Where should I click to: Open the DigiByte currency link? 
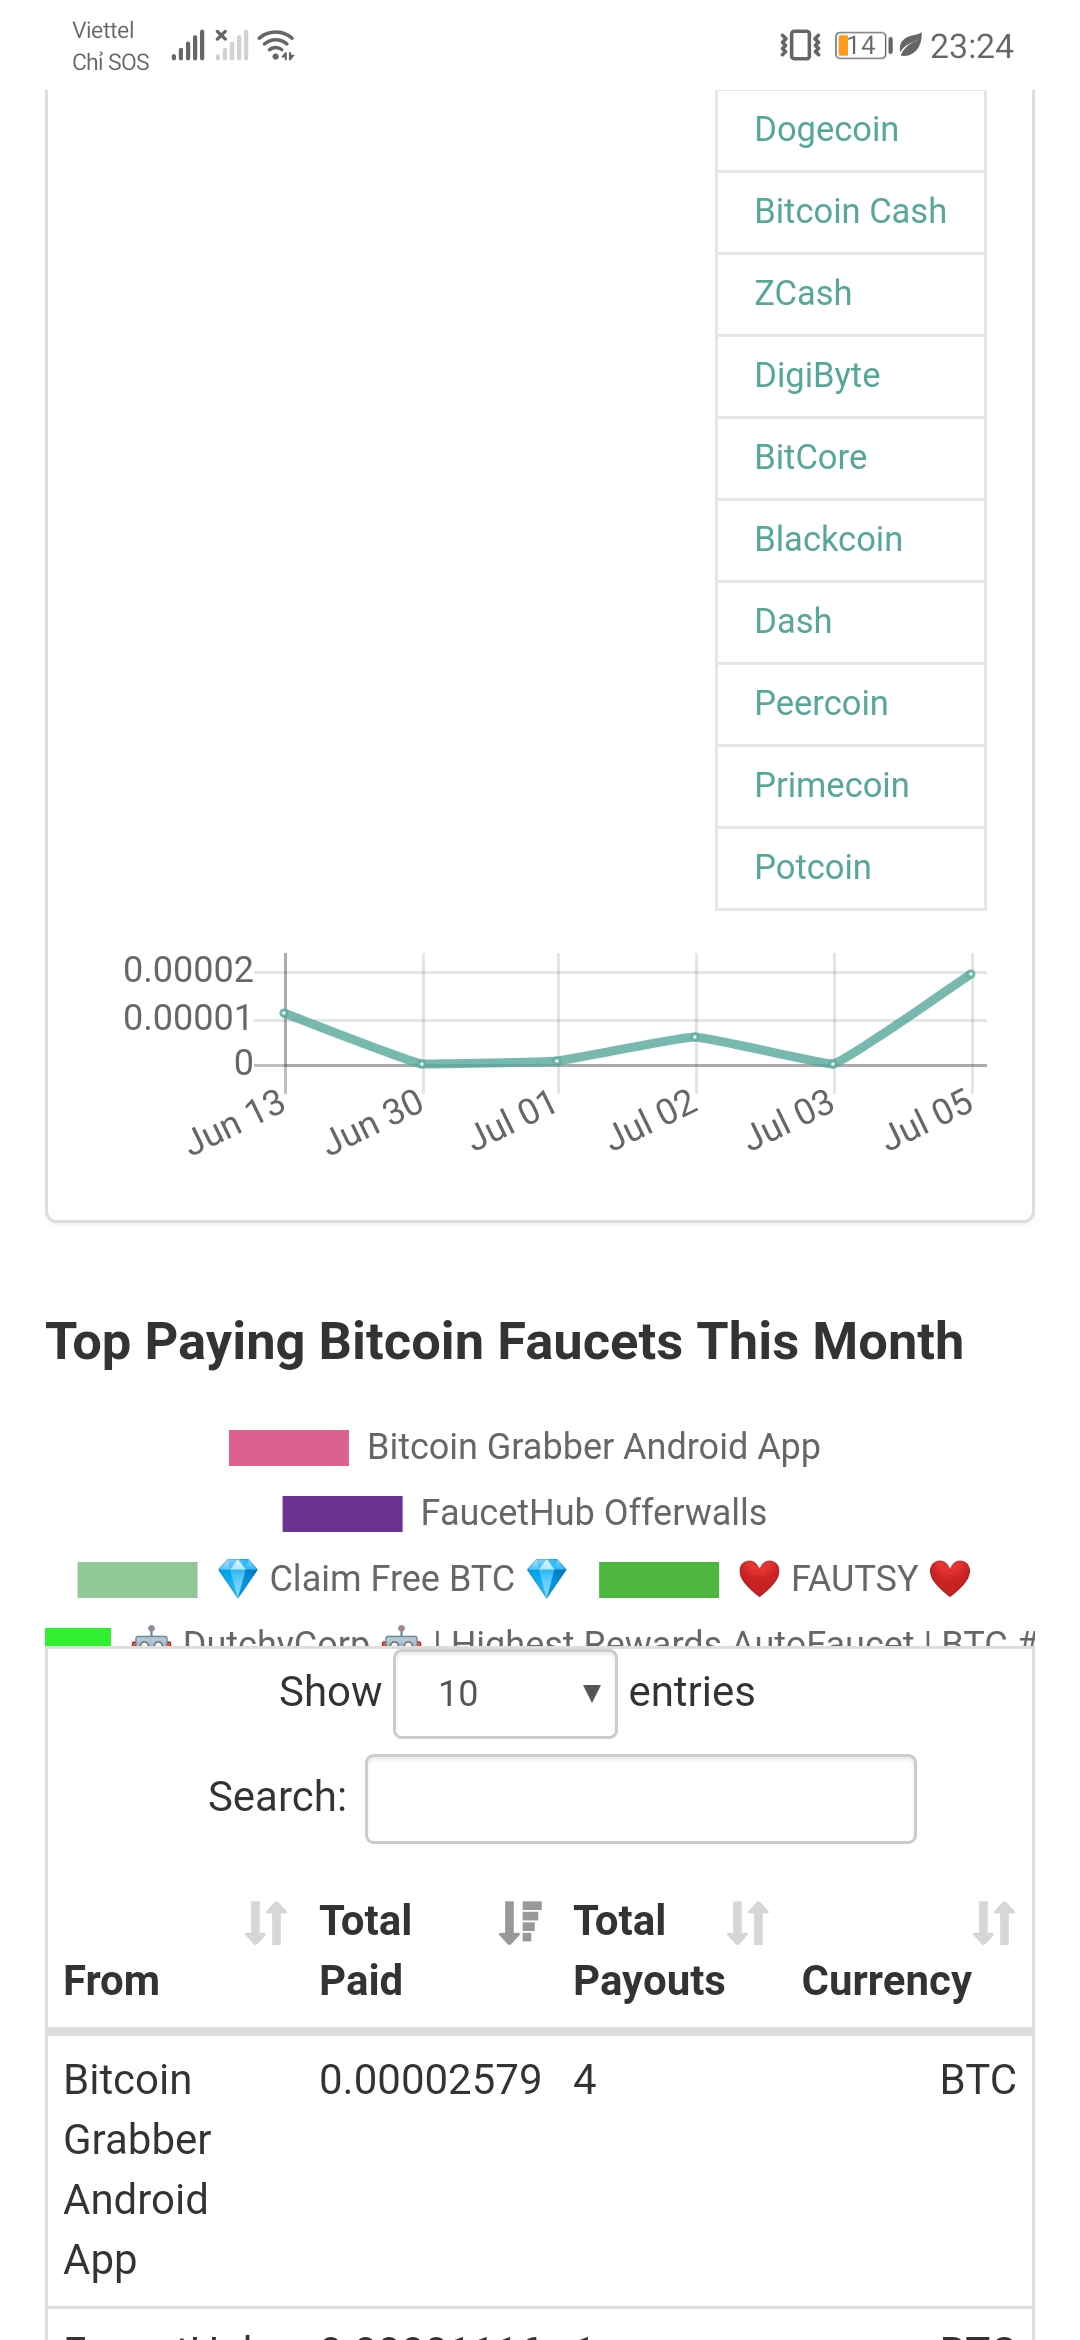(817, 376)
